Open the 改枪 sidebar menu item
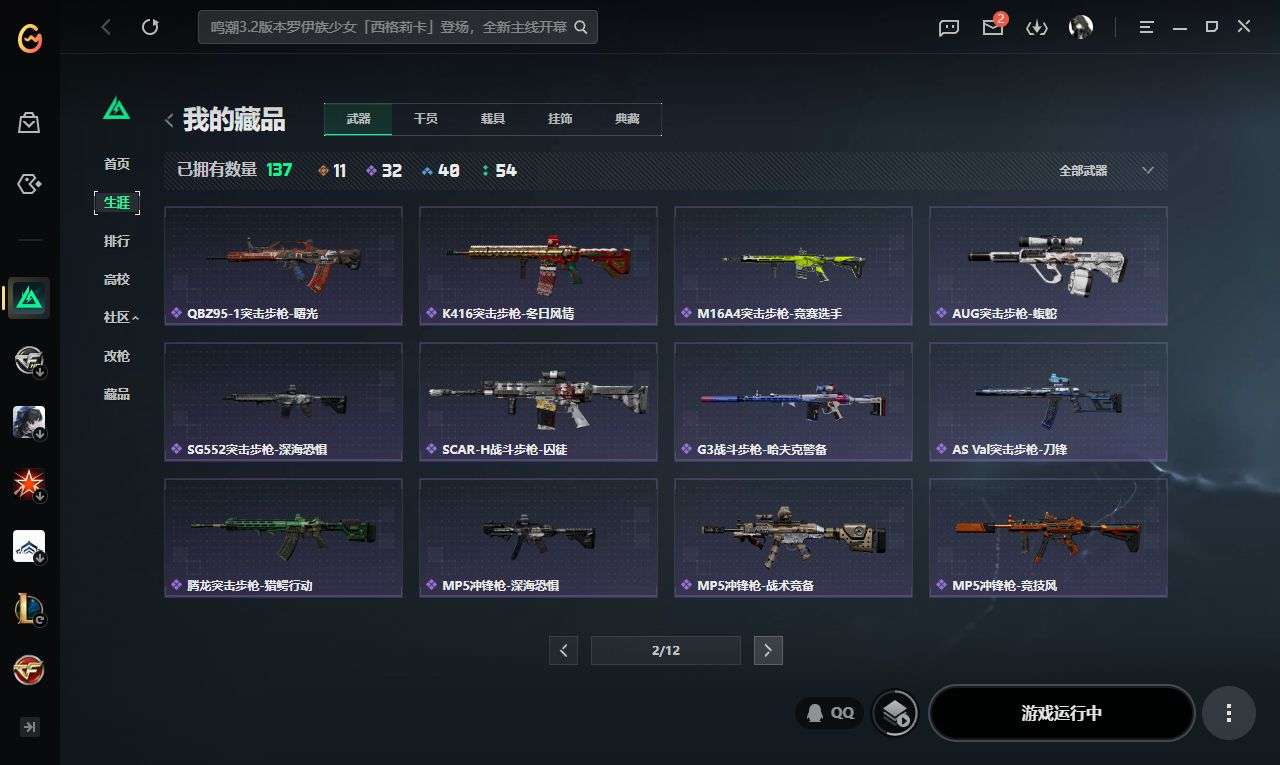Viewport: 1280px width, 765px height. (117, 356)
